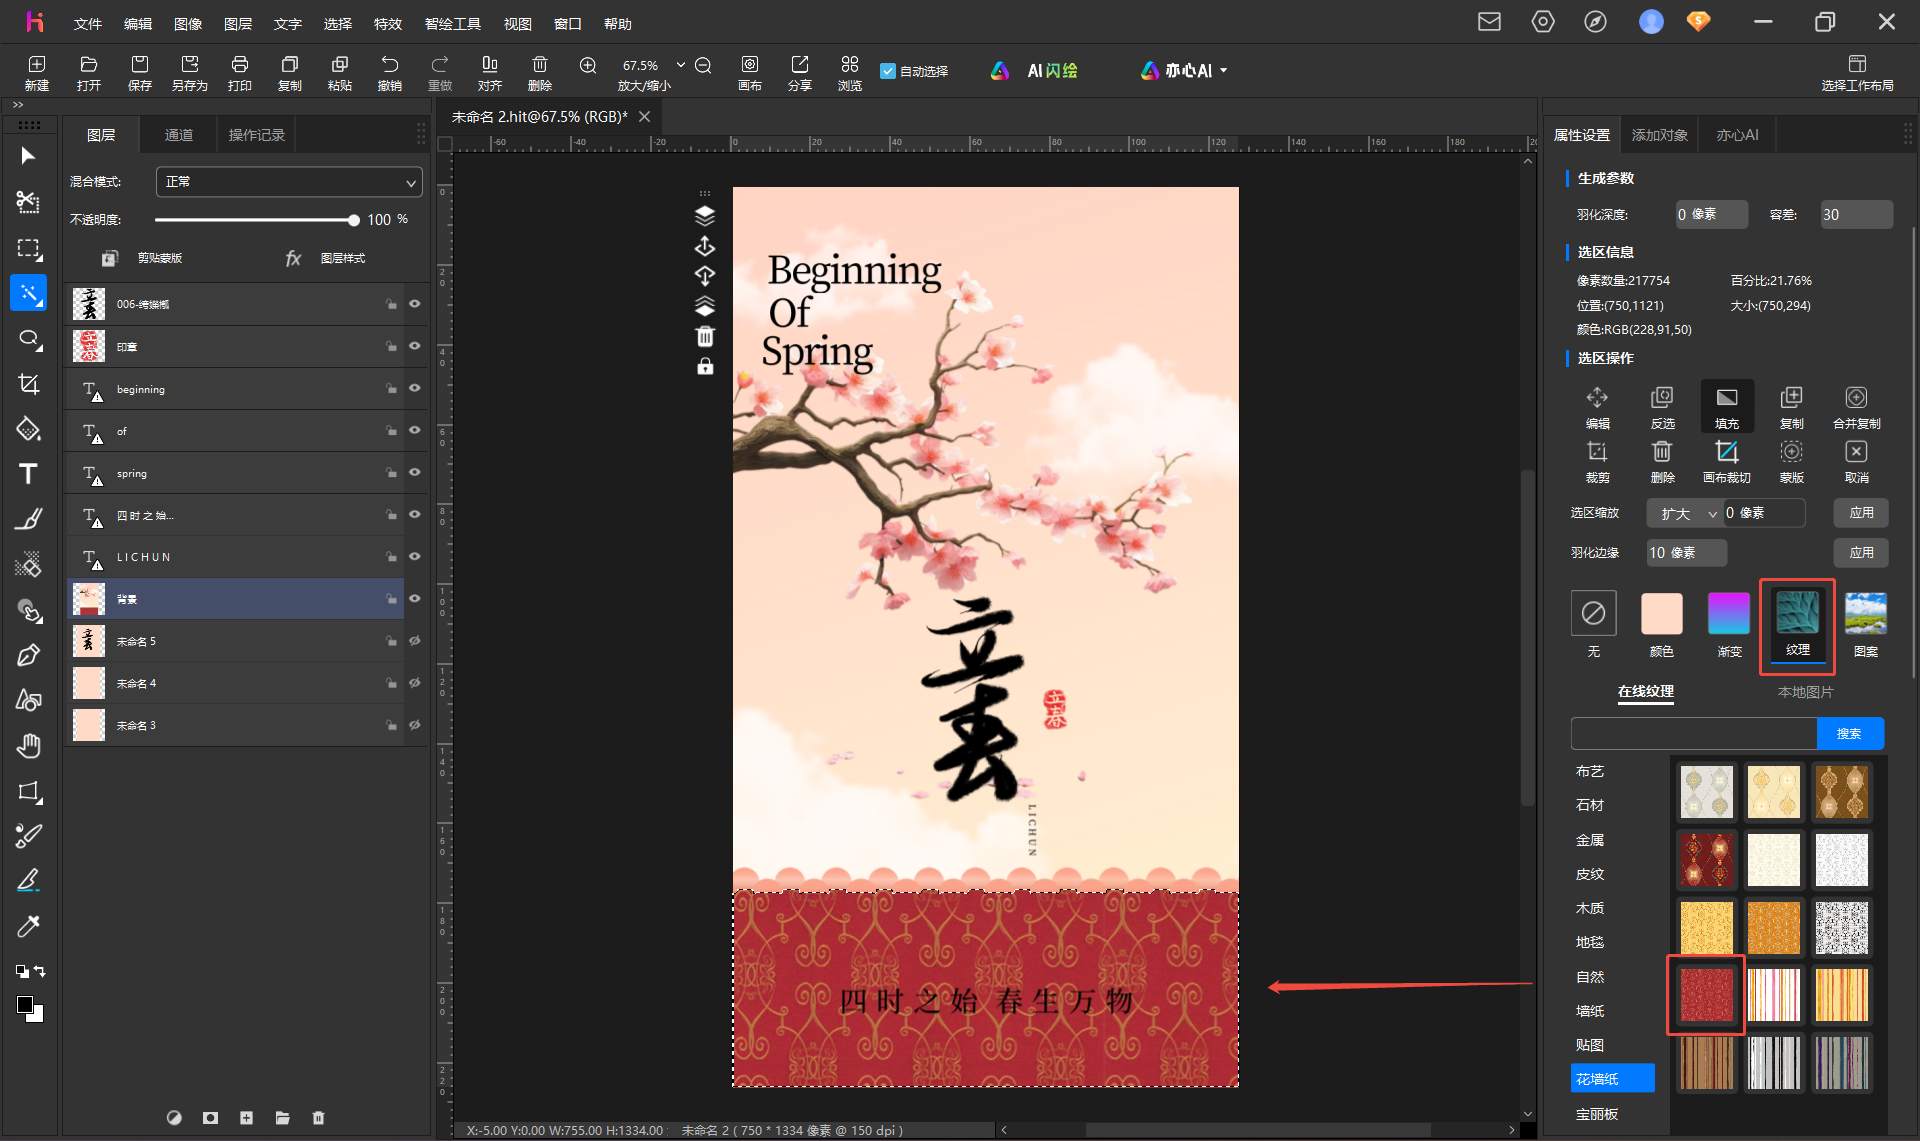Toggle visibility of the 印章 layer
The height and width of the screenshot is (1141, 1920).
414,346
